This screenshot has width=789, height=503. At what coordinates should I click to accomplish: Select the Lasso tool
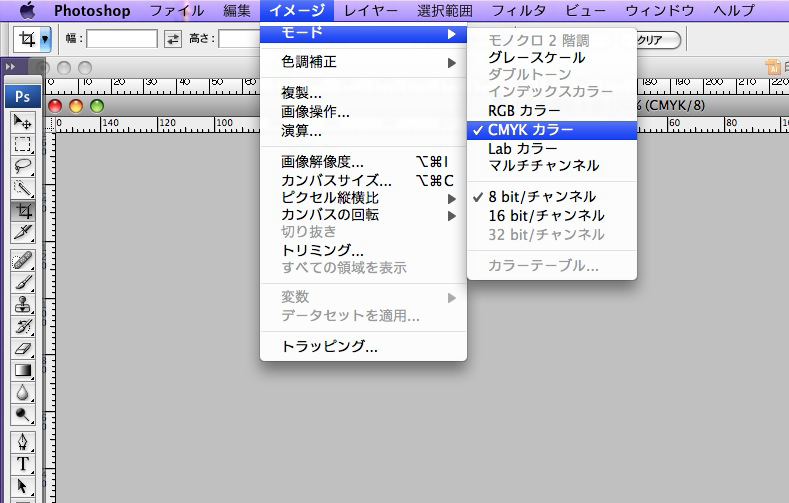tap(23, 166)
